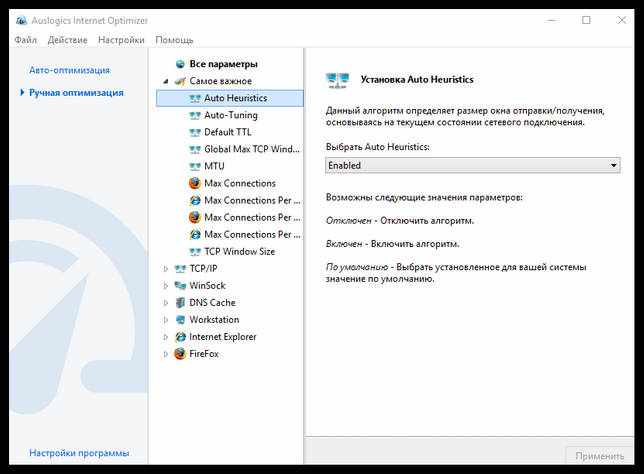Image resolution: width=644 pixels, height=474 pixels.
Task: Open the Действие menu
Action: pyautogui.click(x=67, y=40)
